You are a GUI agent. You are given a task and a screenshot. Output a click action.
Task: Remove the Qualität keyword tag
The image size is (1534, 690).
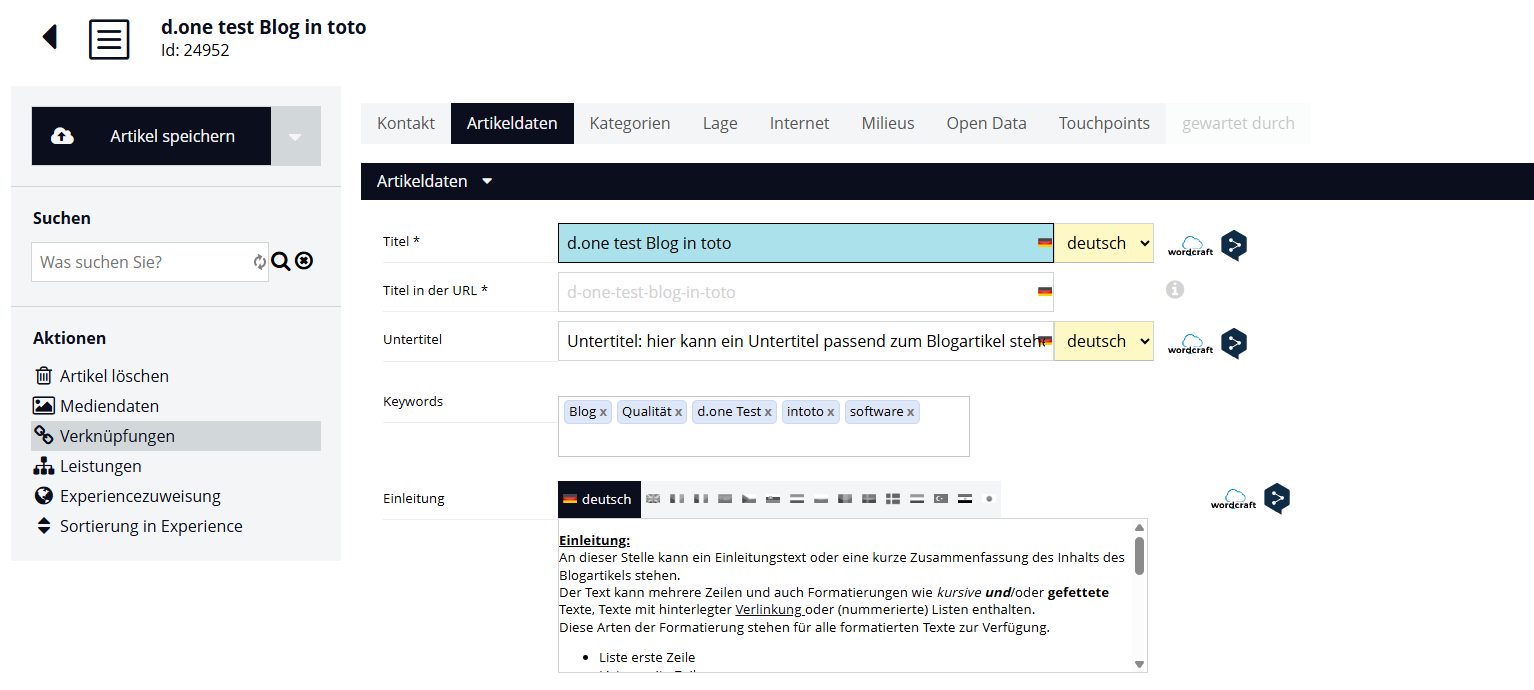click(x=679, y=412)
